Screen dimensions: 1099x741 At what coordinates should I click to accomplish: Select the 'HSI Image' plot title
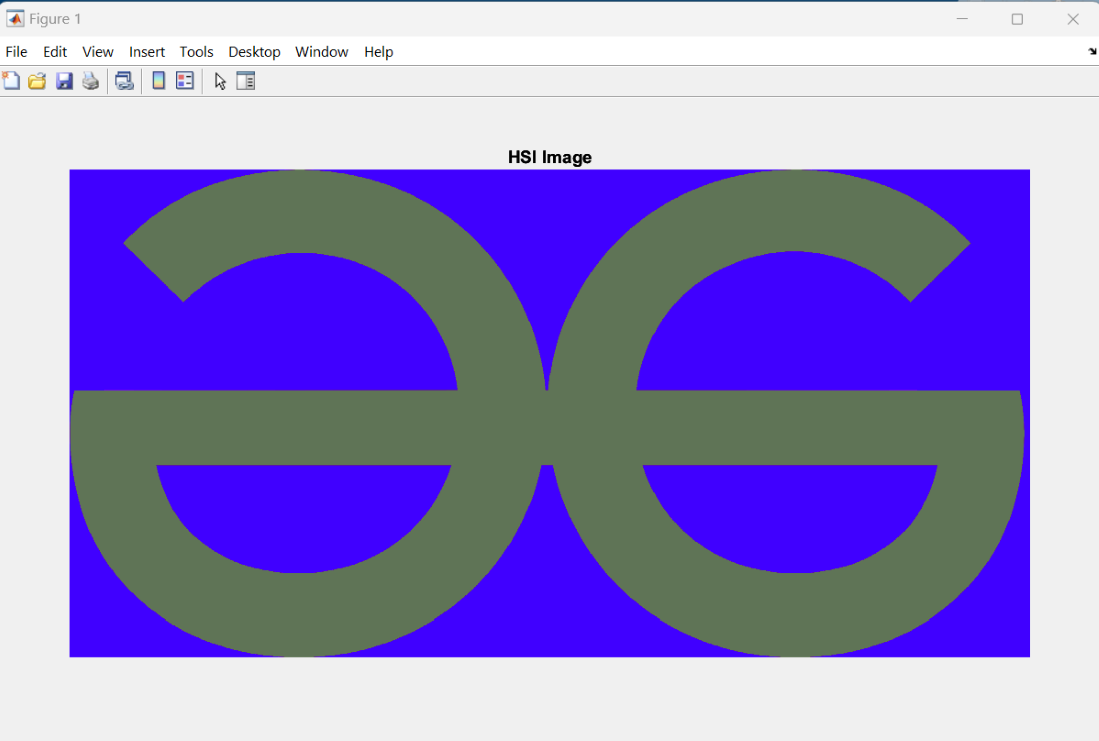coord(550,157)
